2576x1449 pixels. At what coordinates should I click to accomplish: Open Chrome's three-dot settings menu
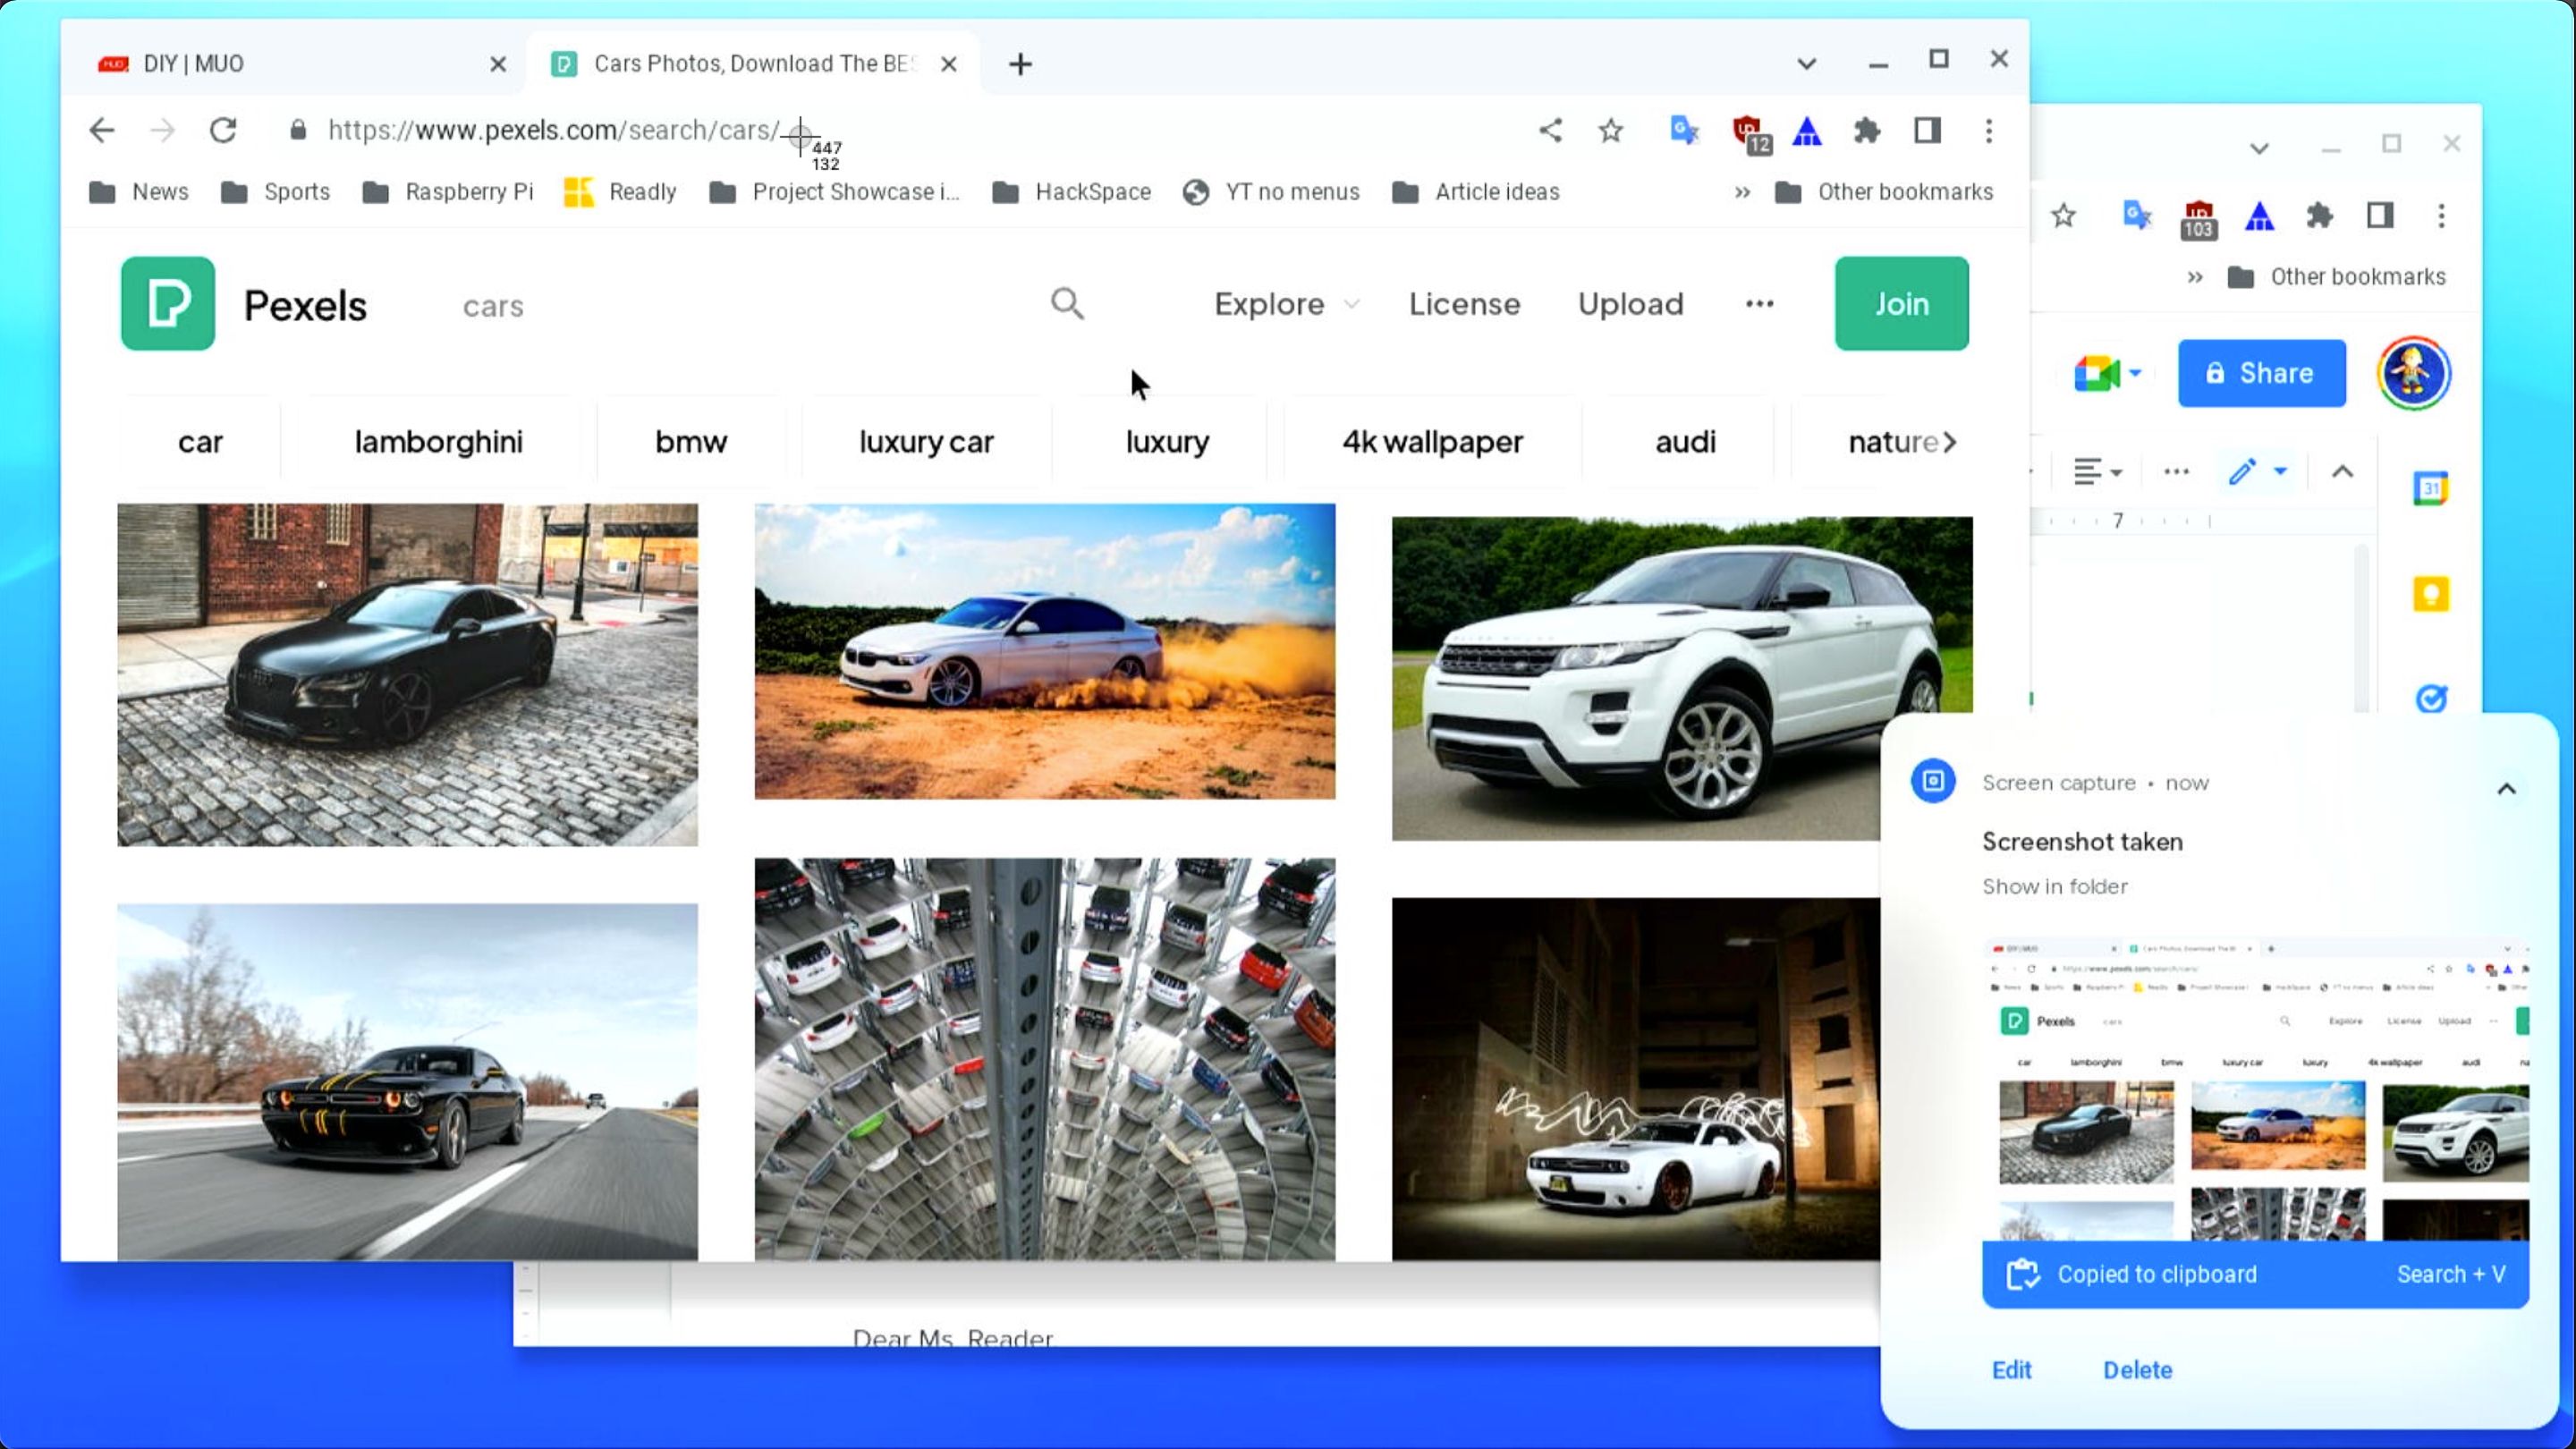1988,131
